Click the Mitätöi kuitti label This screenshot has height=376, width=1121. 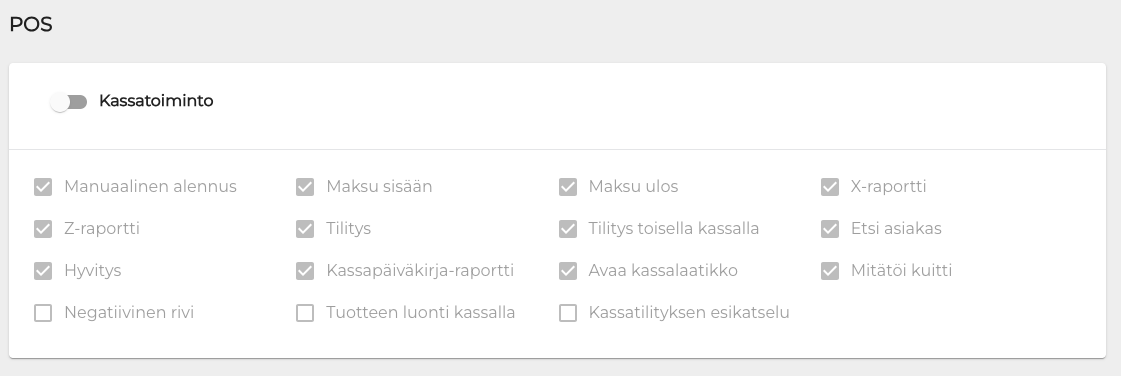(x=901, y=271)
